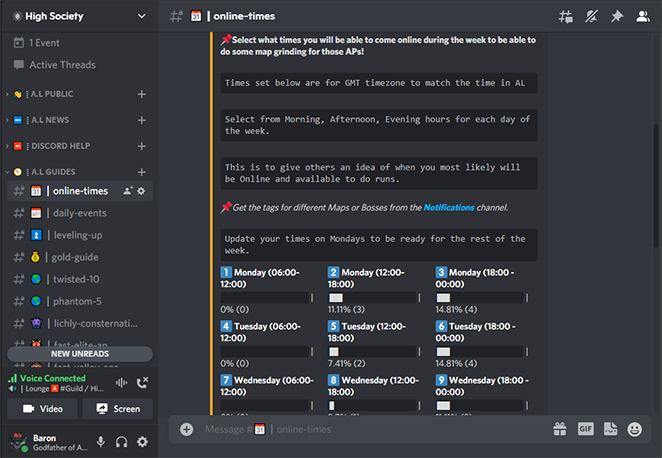Viewport: 662px width, 458px height.
Task: Follow the Notifications channel link
Action: point(449,208)
